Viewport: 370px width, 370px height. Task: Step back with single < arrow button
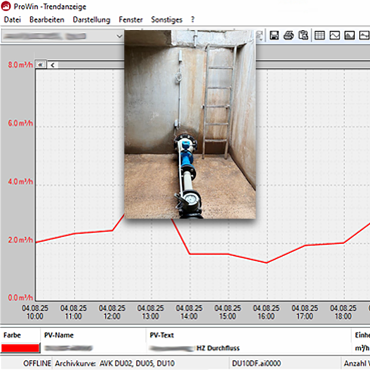52,65
